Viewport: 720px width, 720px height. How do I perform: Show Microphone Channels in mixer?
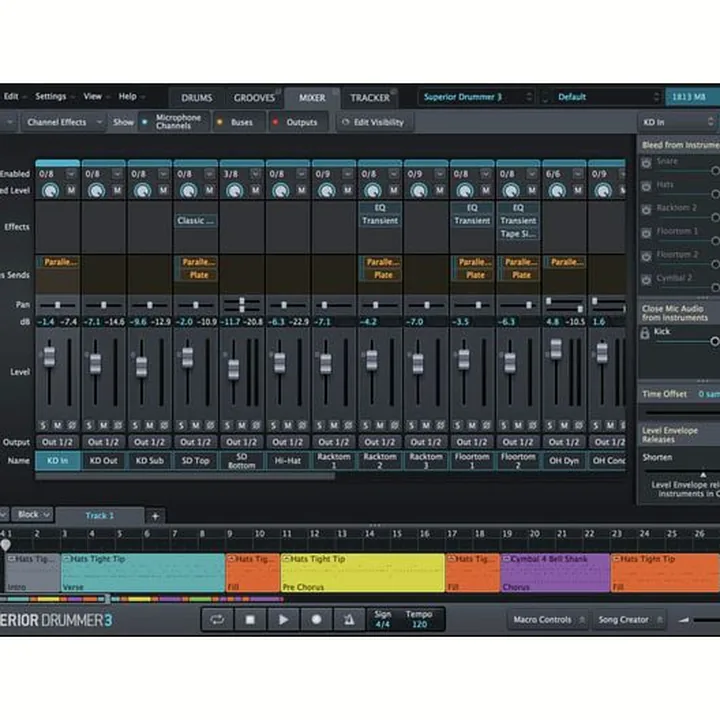pos(173,122)
